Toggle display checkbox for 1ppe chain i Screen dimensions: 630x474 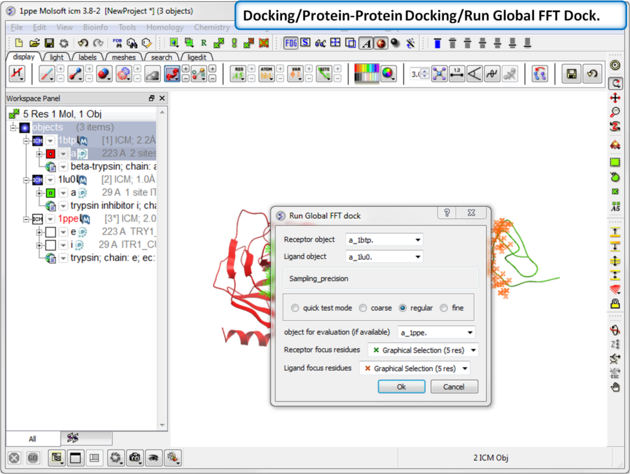pos(51,245)
